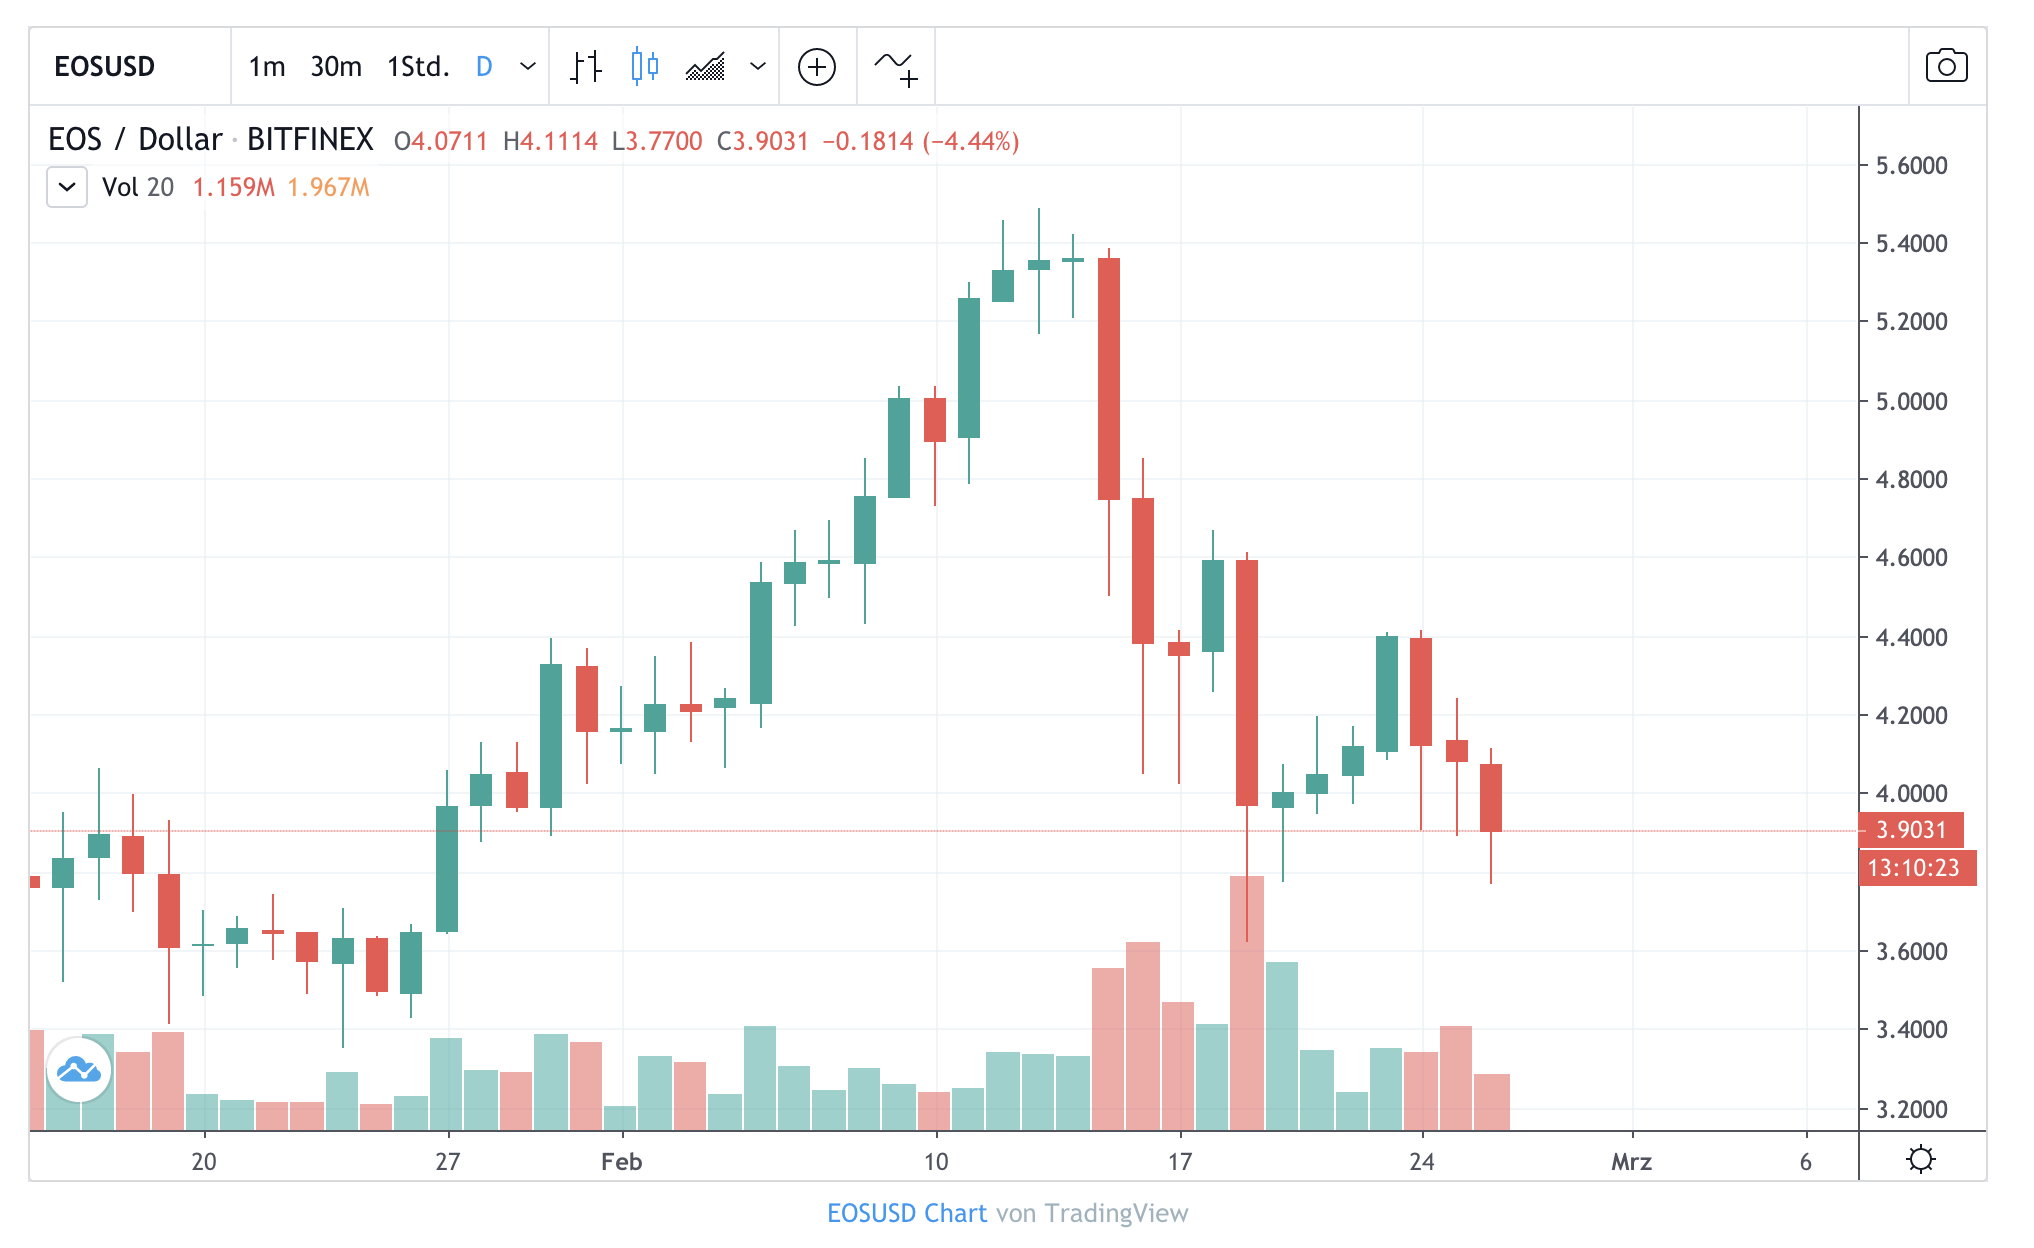Open the timeframe interval dropdown arrow
Viewport: 2034px width, 1248px height.
coord(528,67)
